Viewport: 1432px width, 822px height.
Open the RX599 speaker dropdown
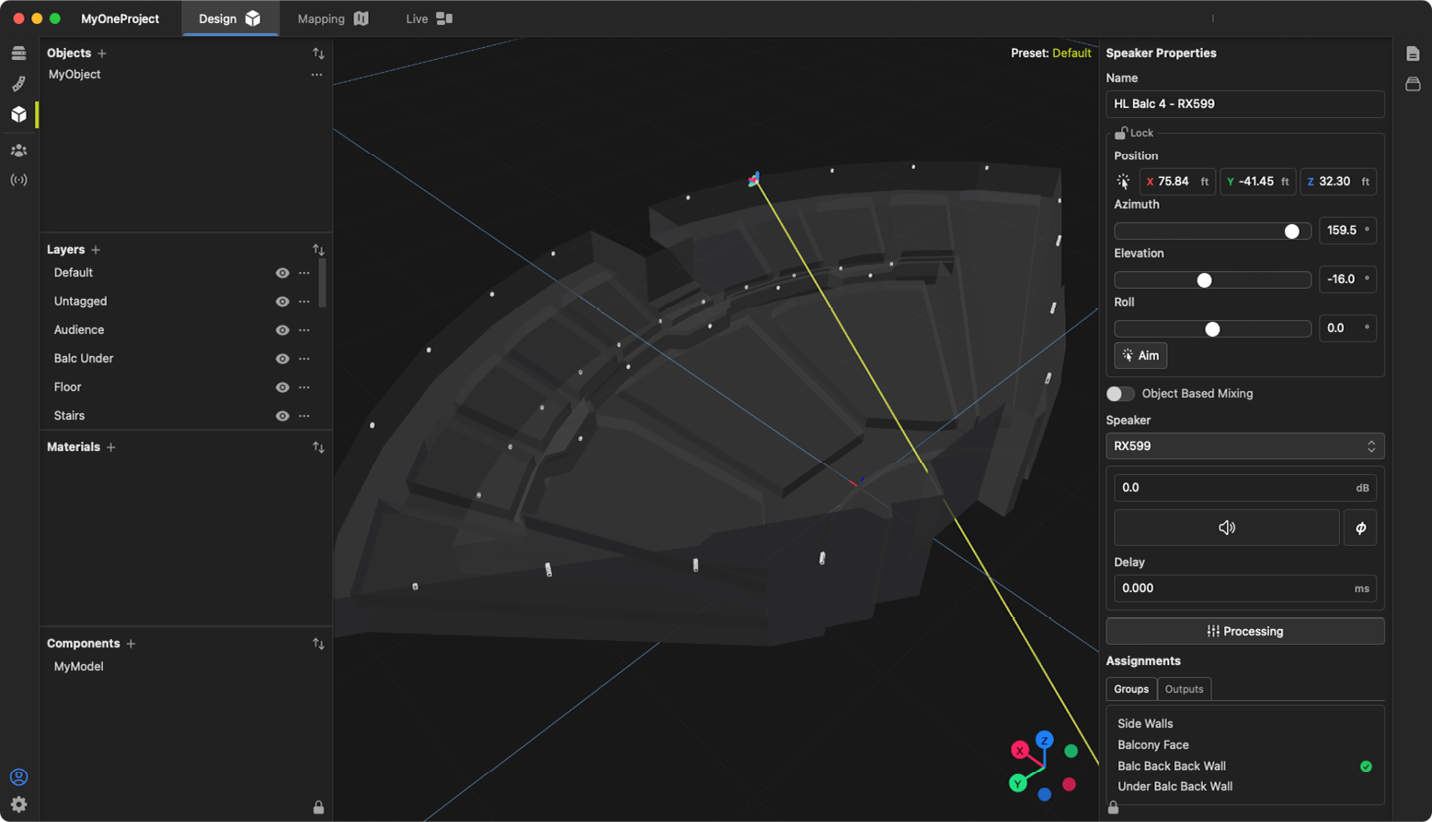coord(1244,446)
